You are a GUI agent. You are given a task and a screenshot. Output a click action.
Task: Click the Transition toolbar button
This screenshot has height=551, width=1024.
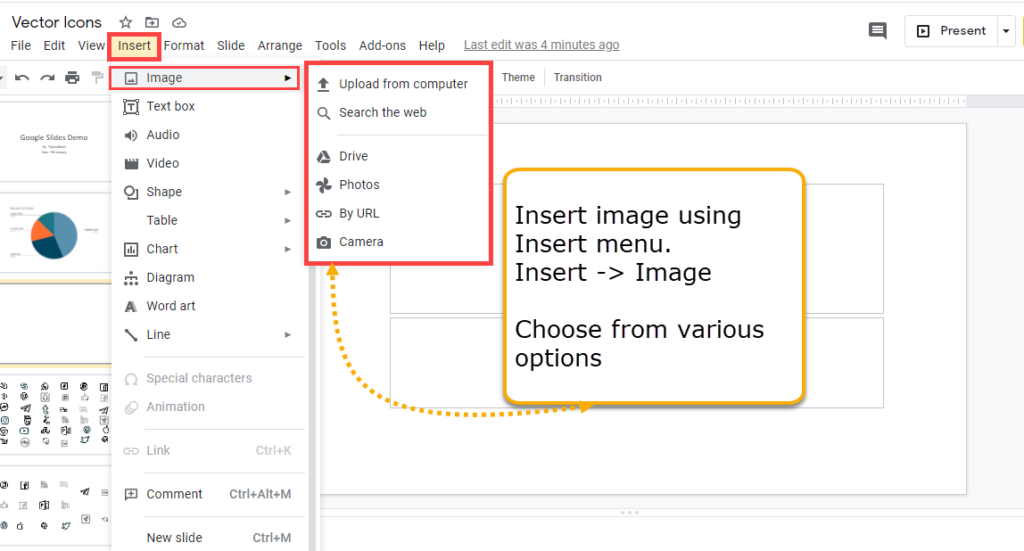tap(578, 78)
